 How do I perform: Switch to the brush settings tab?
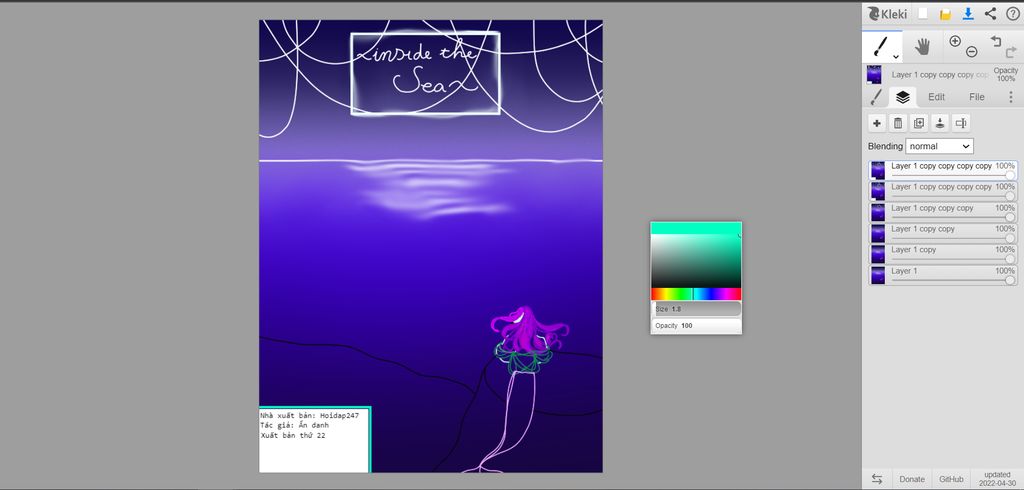click(x=876, y=97)
